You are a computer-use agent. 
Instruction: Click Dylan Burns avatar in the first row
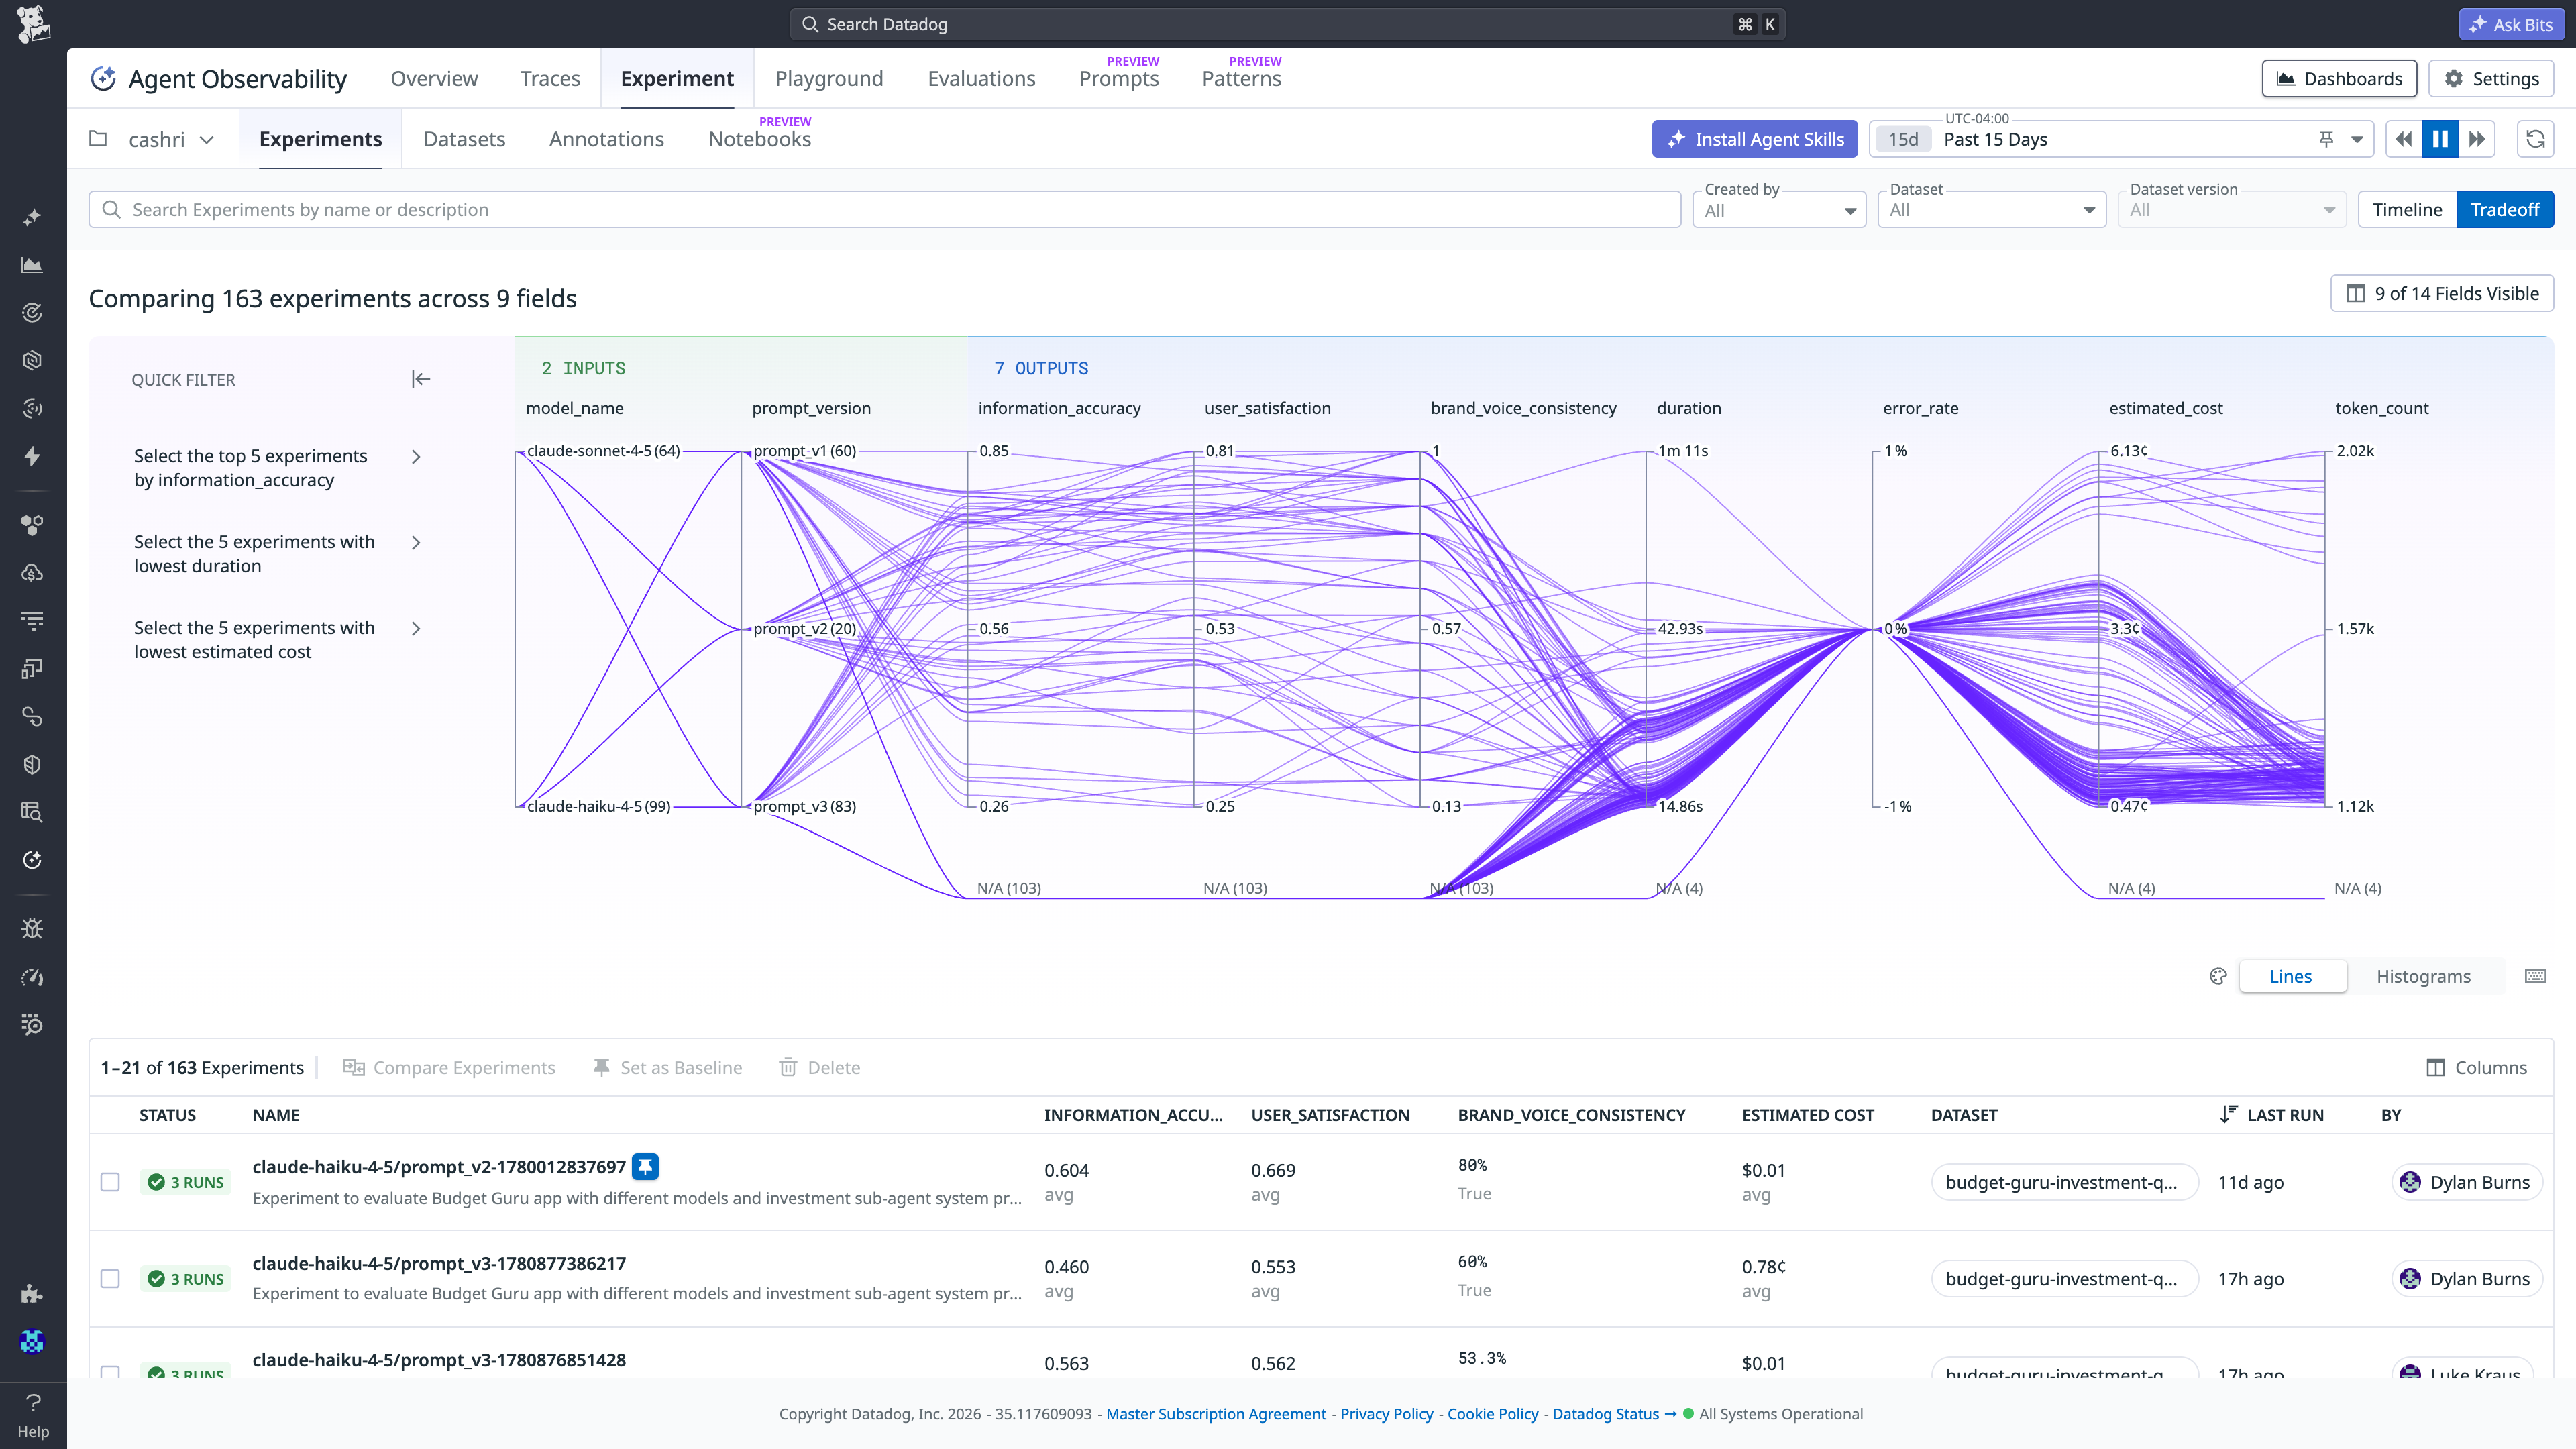click(2410, 1182)
